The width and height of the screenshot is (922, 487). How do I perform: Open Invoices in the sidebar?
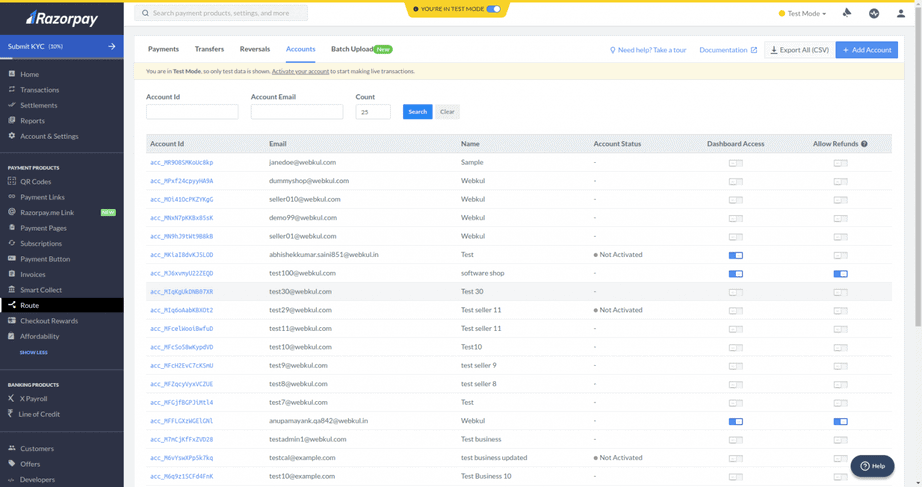pyautogui.click(x=33, y=274)
